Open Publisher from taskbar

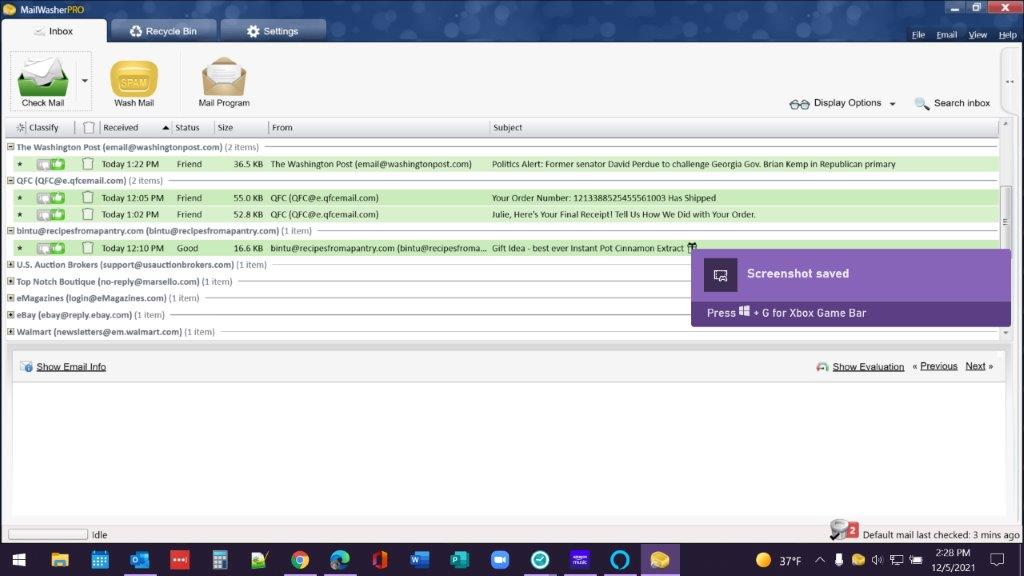[459, 560]
